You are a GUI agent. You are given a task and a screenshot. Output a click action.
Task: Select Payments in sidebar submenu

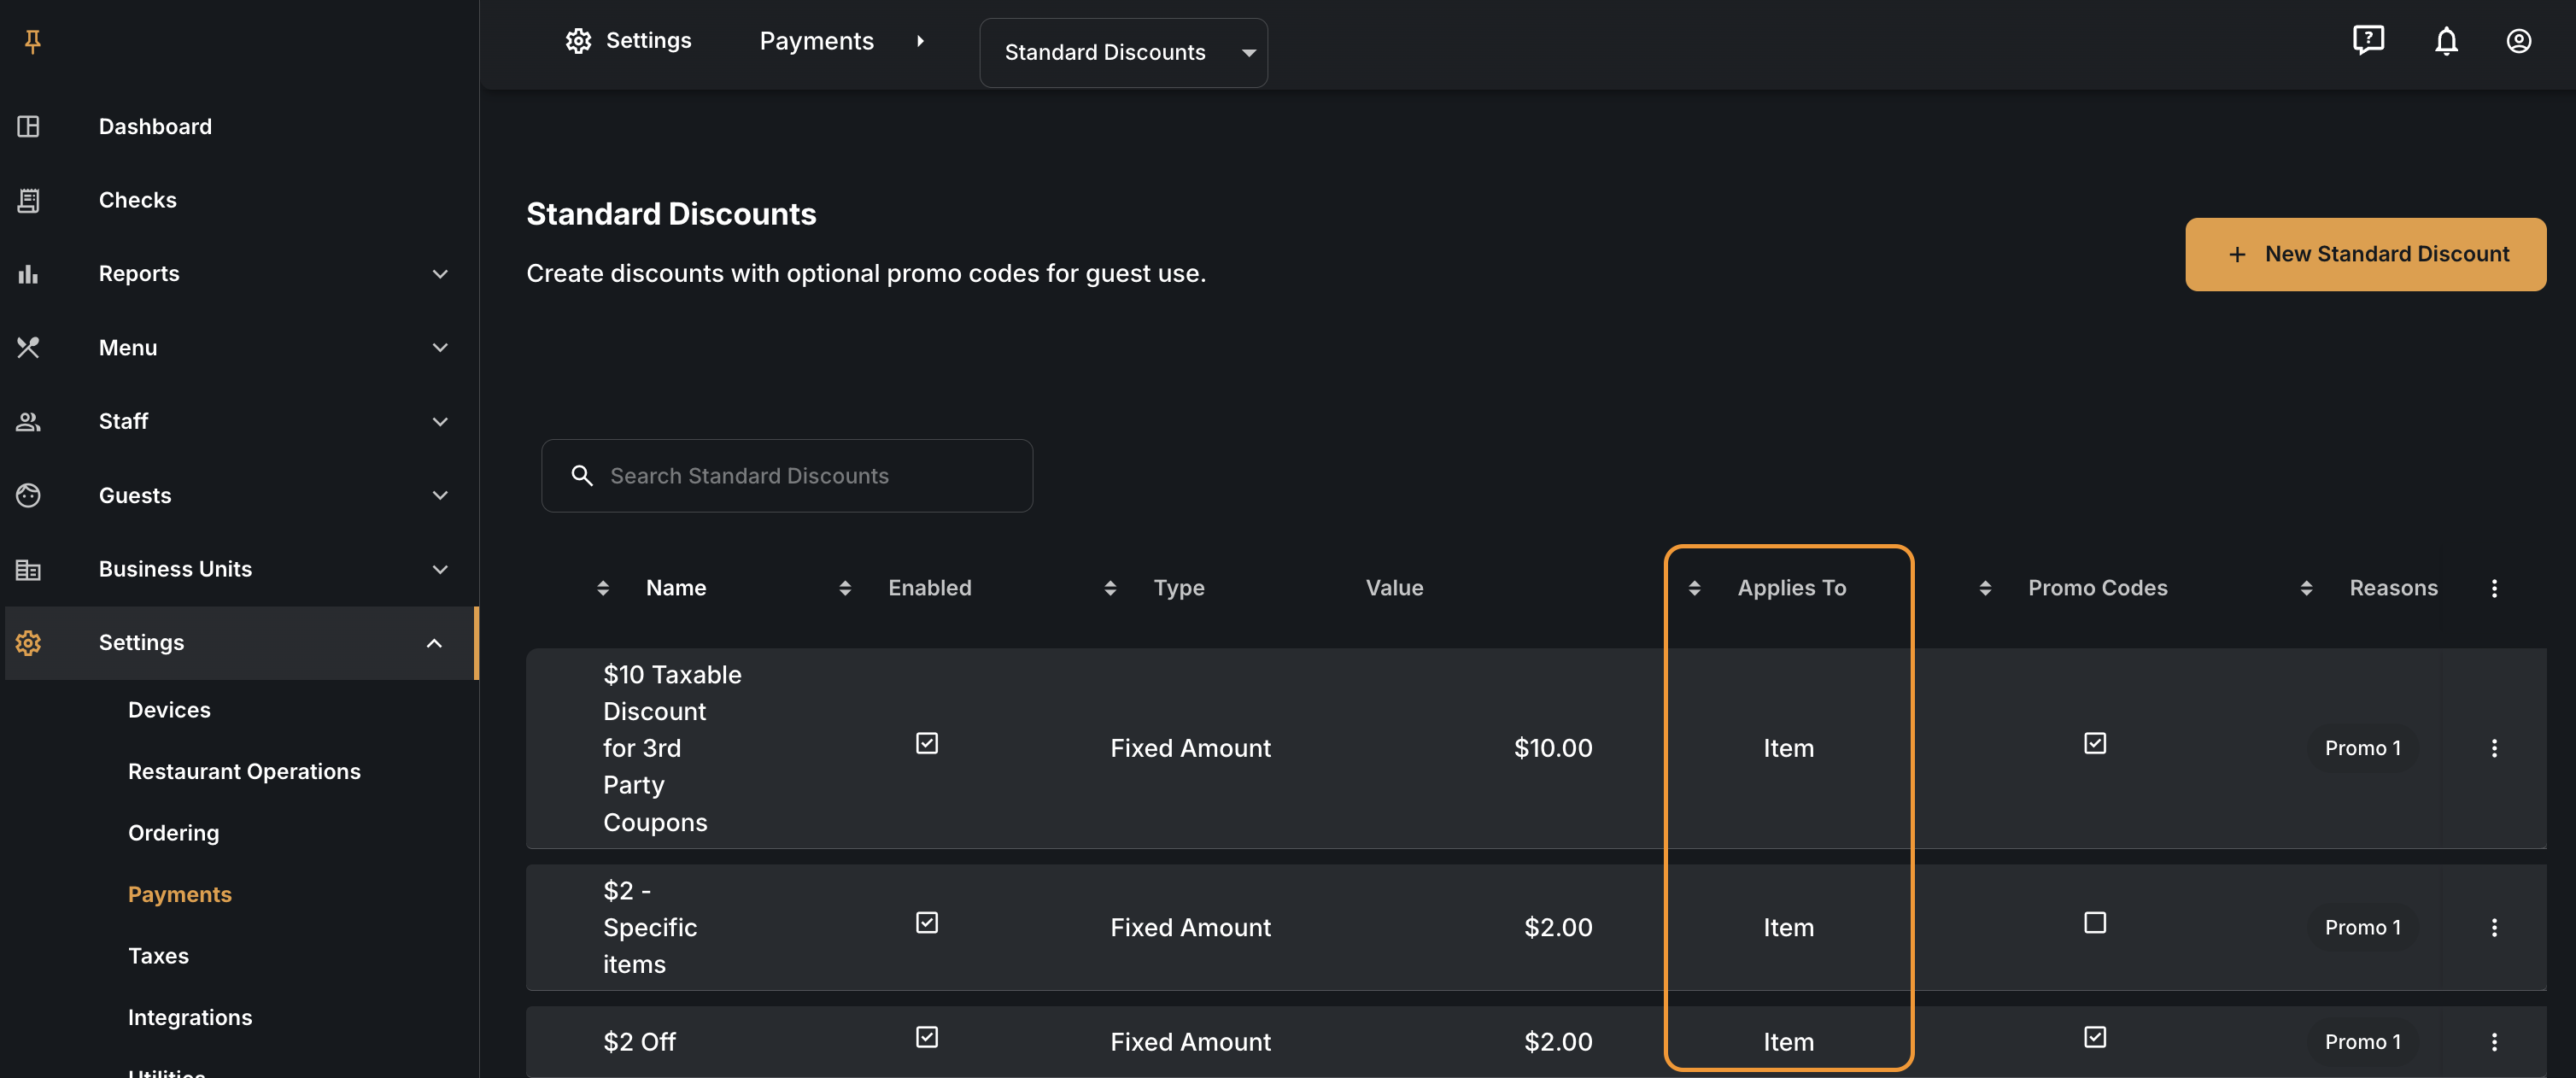(x=180, y=894)
